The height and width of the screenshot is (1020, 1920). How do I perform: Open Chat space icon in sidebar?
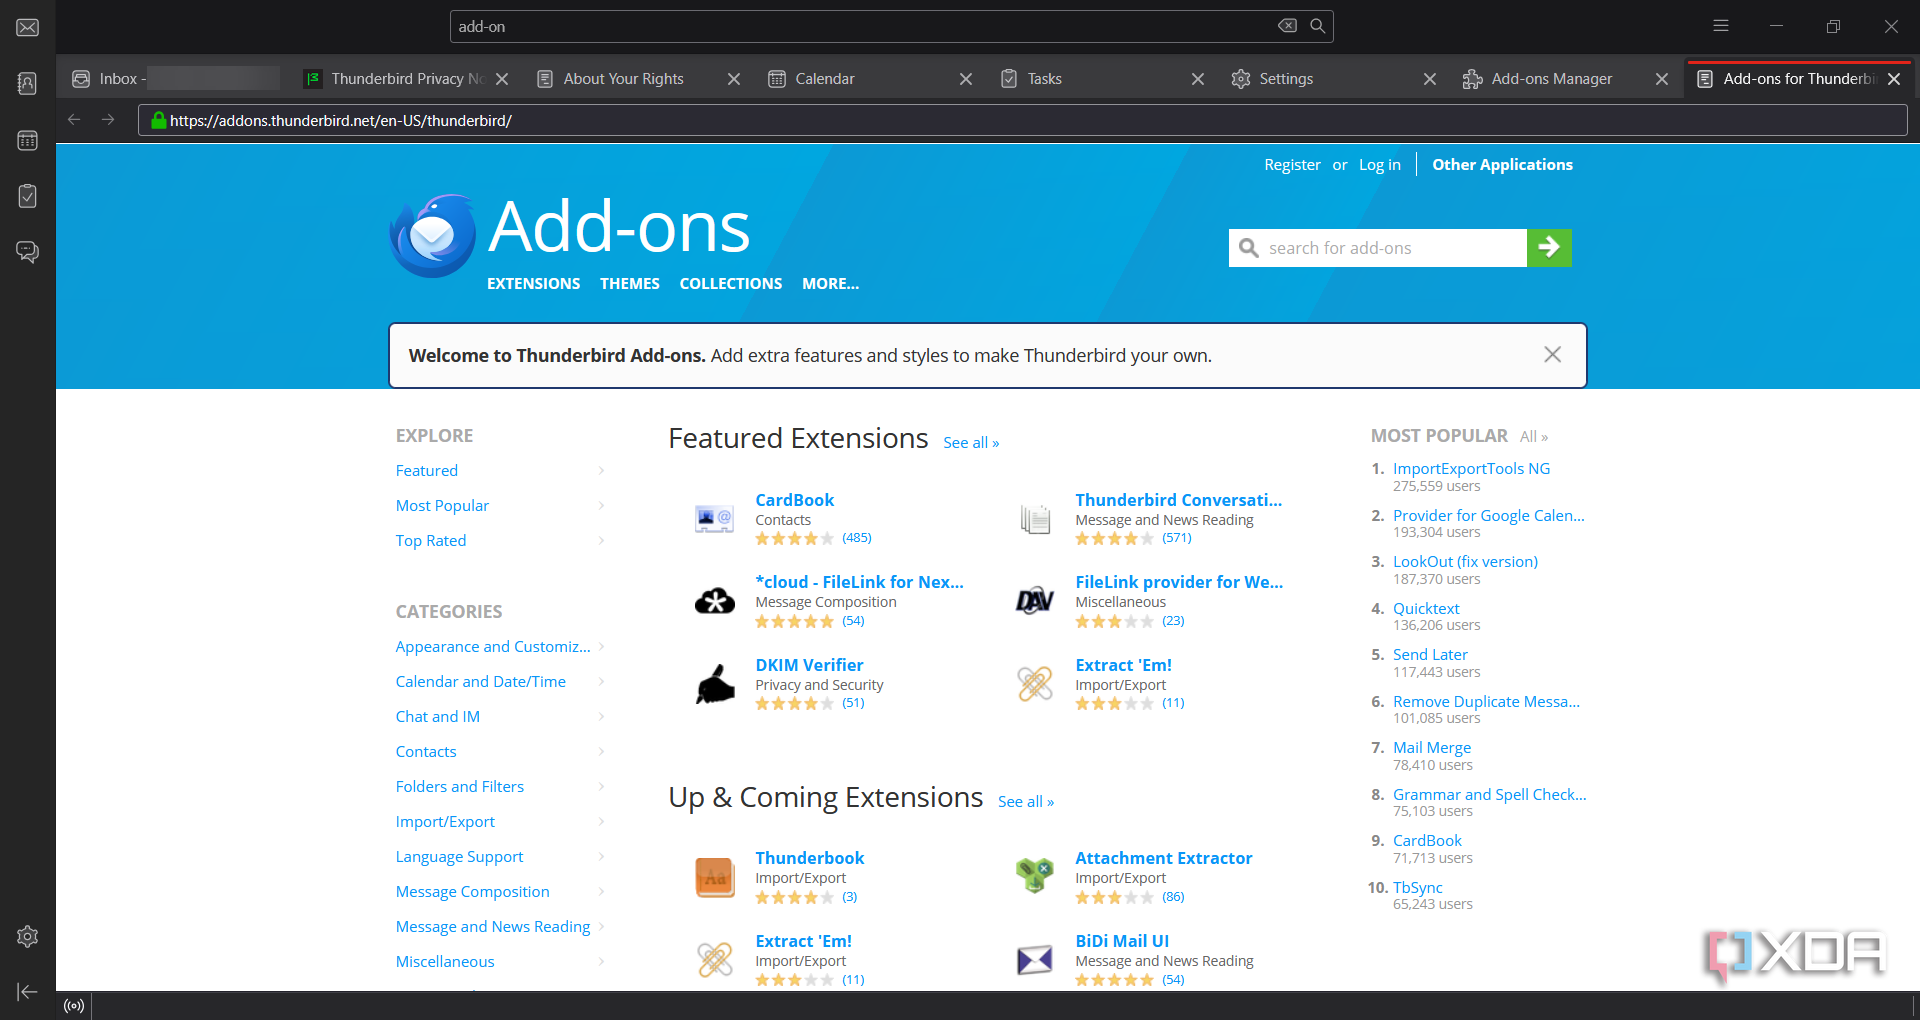point(28,252)
